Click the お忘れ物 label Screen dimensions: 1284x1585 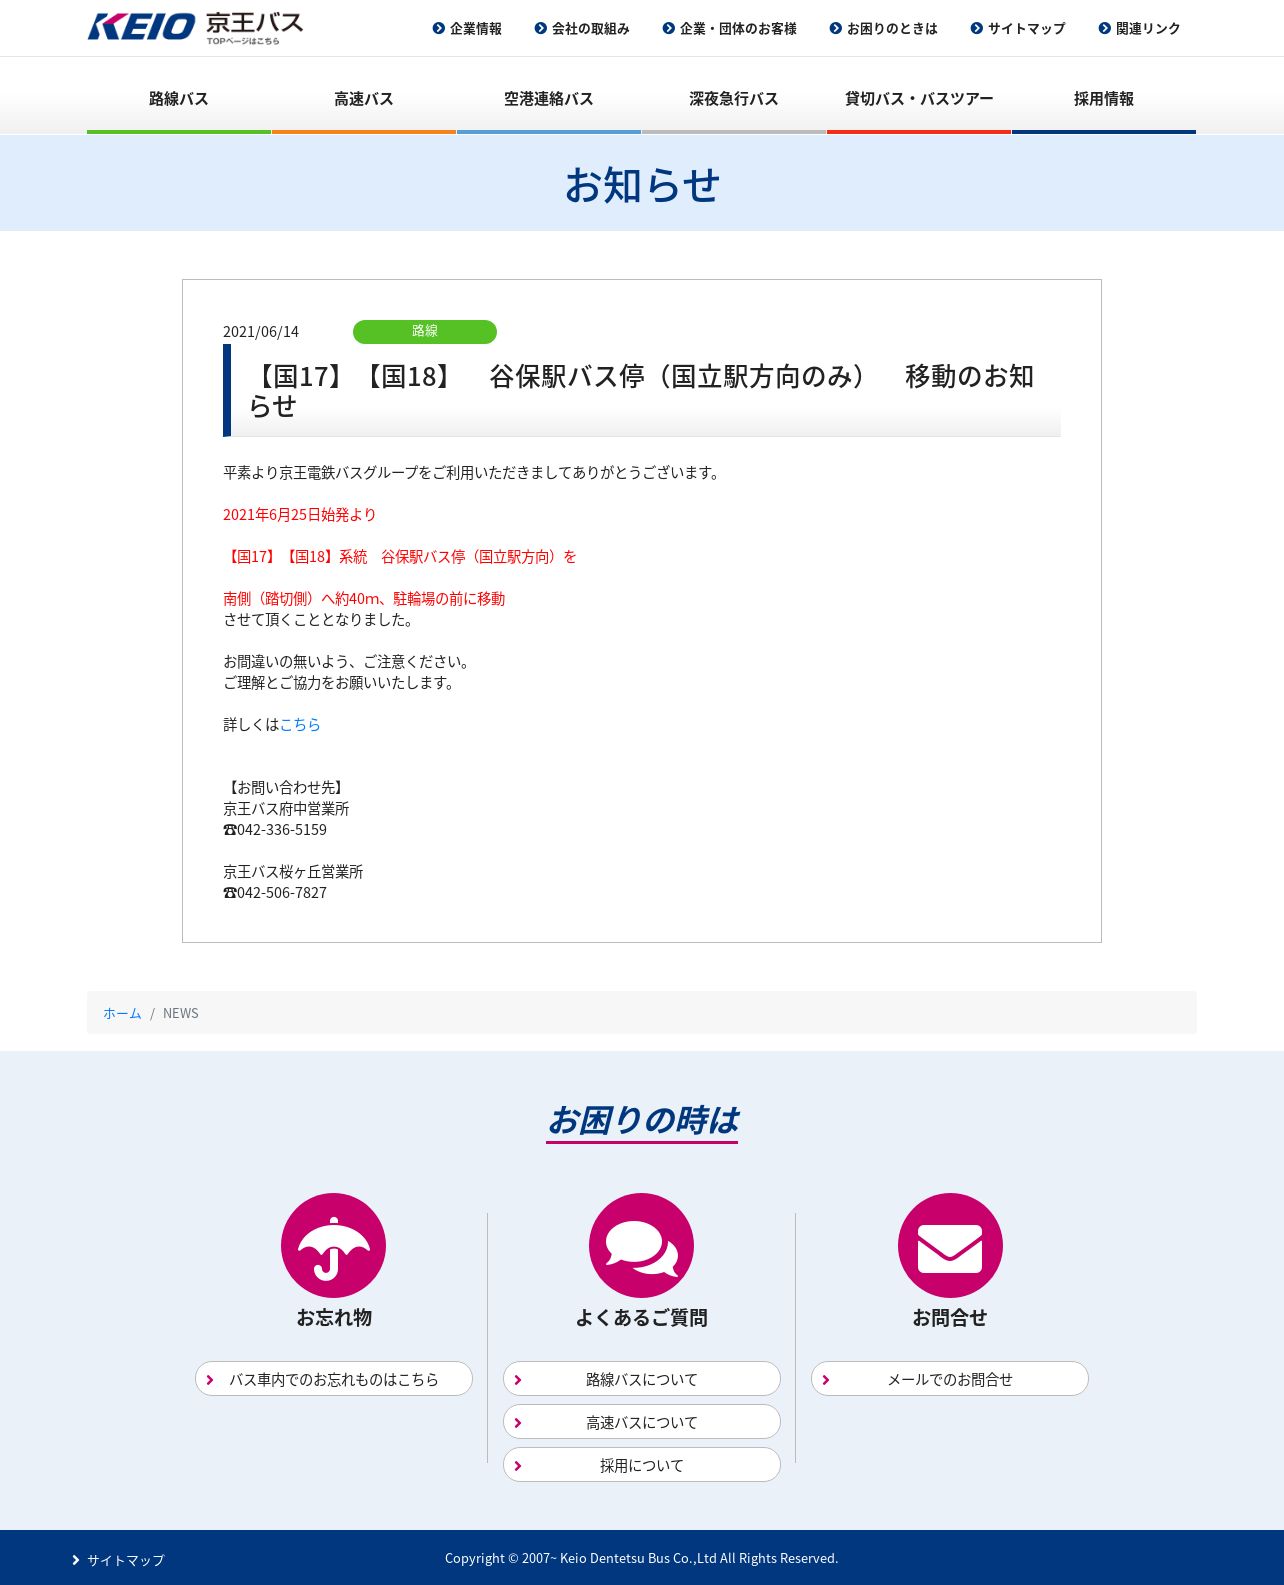pos(334,1318)
